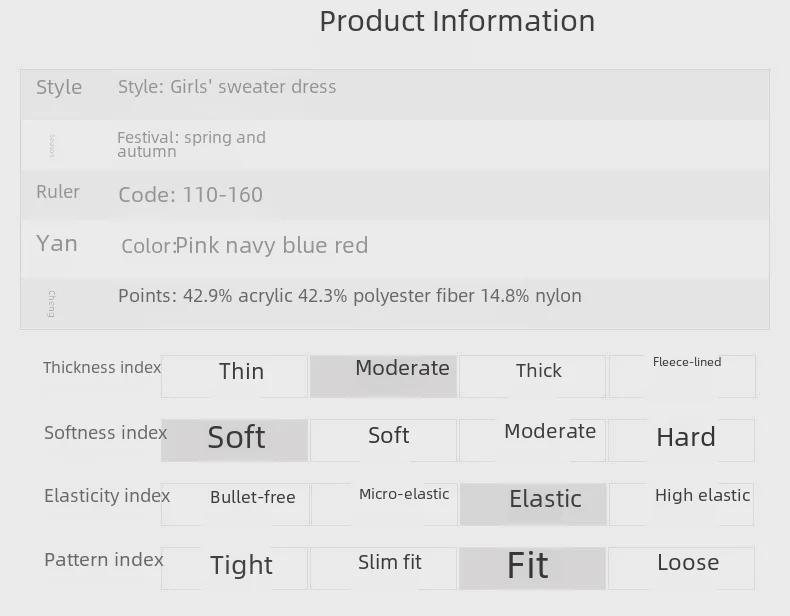Click the Product Information heading
This screenshot has width=790, height=616.
pos(457,21)
